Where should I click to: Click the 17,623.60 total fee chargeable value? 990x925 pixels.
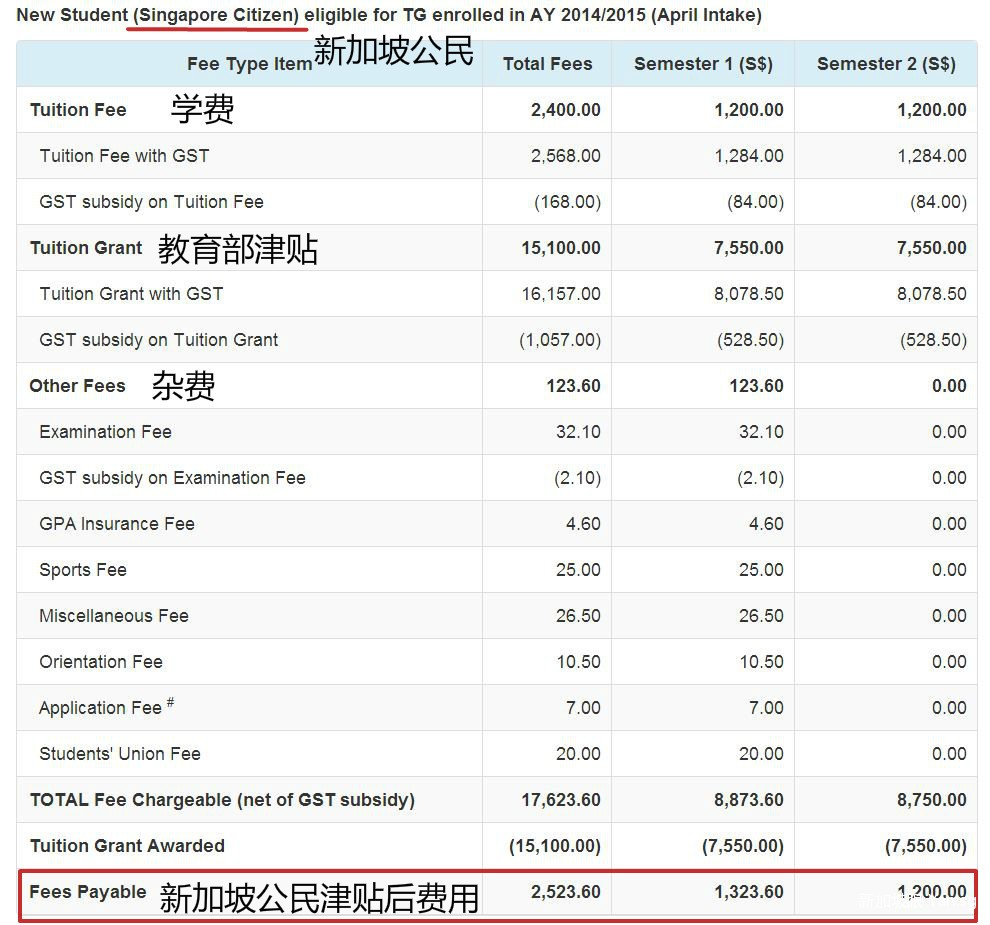pos(560,800)
